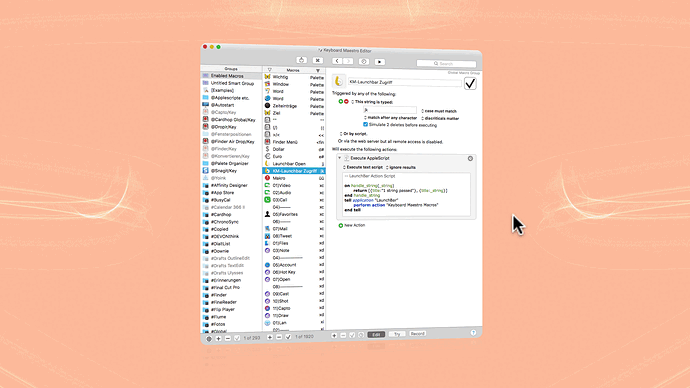Toggle enable checkmark for actions at bottom

[x=352, y=335]
